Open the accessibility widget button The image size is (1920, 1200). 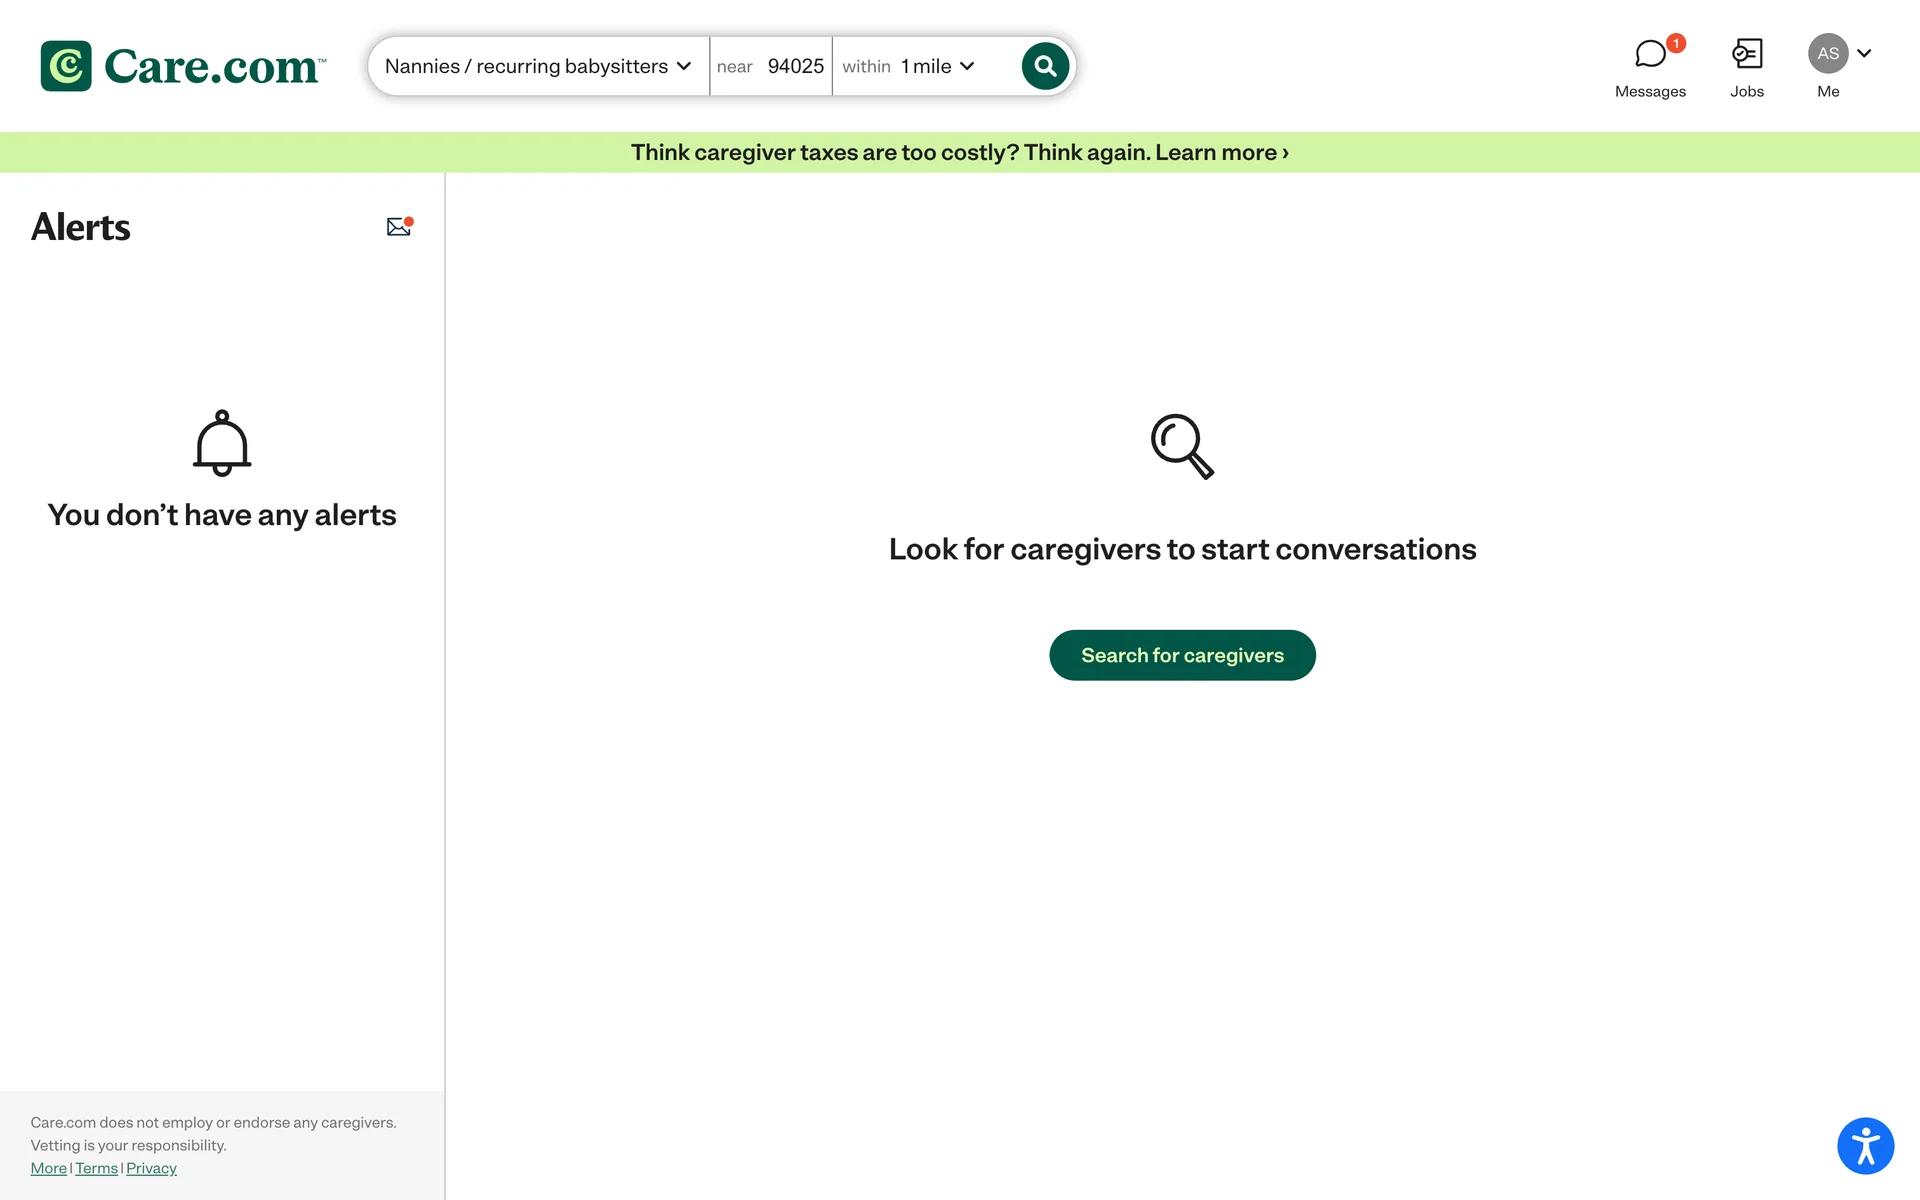click(1865, 1146)
